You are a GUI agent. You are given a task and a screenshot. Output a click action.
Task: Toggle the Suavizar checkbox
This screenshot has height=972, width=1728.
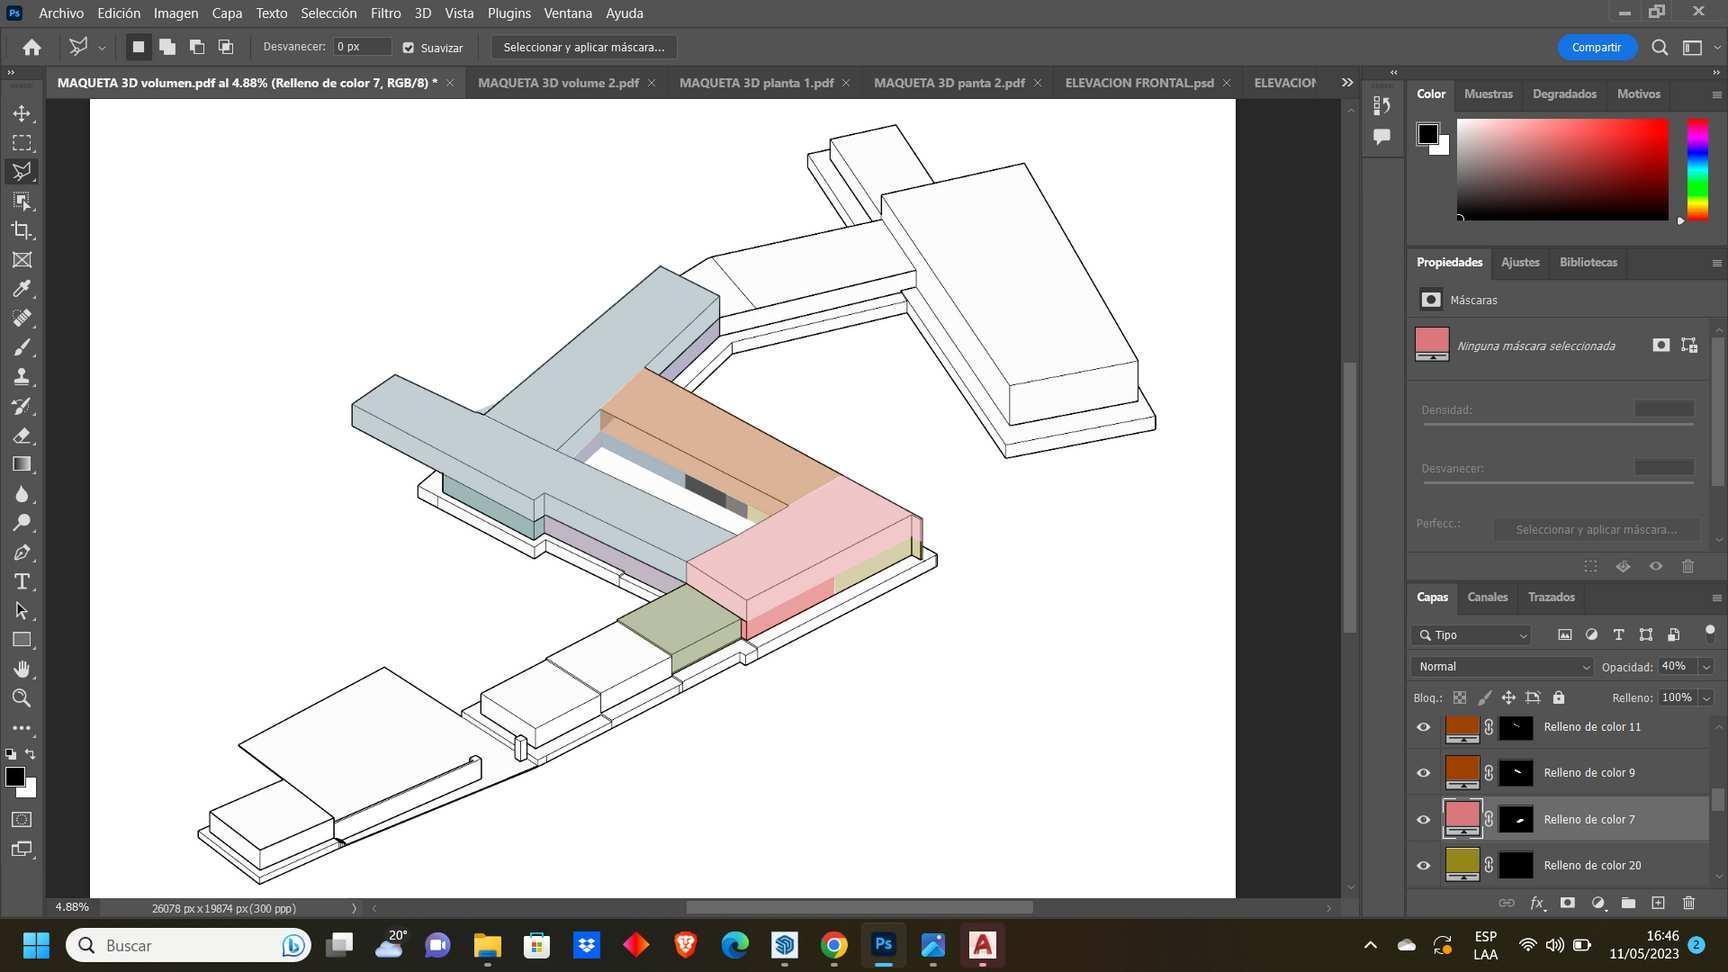click(x=408, y=48)
